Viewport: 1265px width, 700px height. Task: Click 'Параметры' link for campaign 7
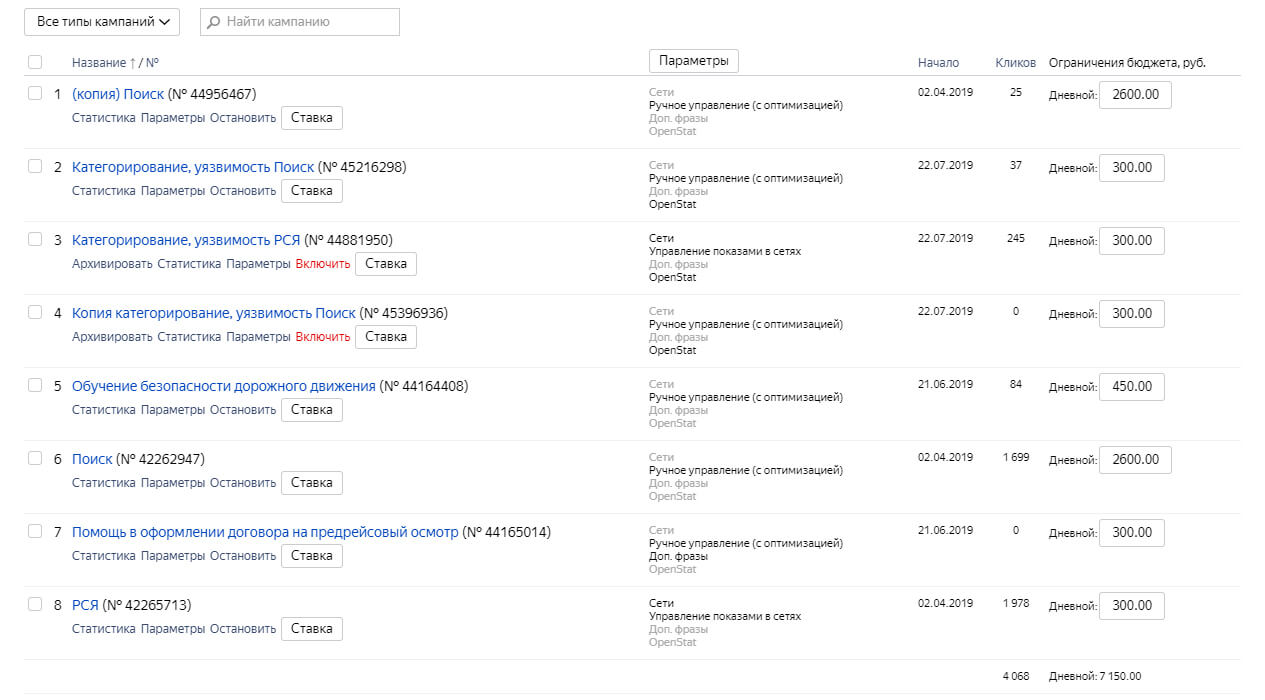click(172, 556)
